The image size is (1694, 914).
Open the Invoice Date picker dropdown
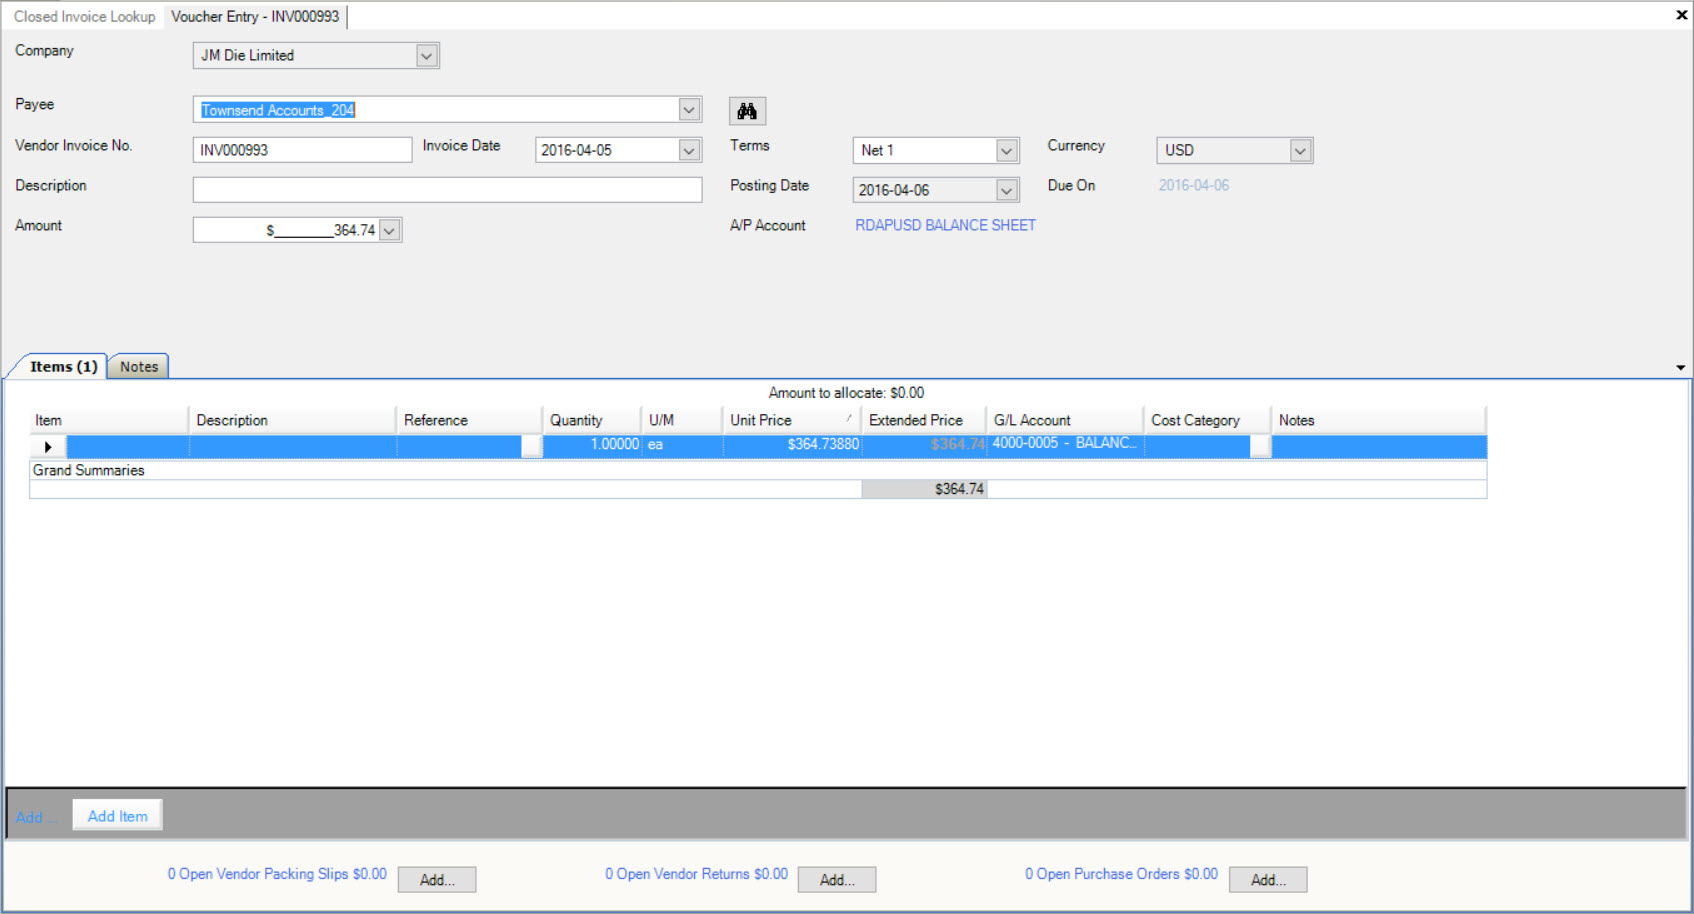pos(689,150)
